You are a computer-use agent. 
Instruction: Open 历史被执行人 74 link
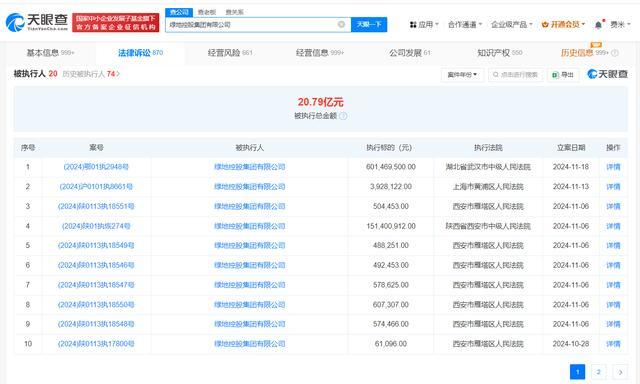(91, 74)
